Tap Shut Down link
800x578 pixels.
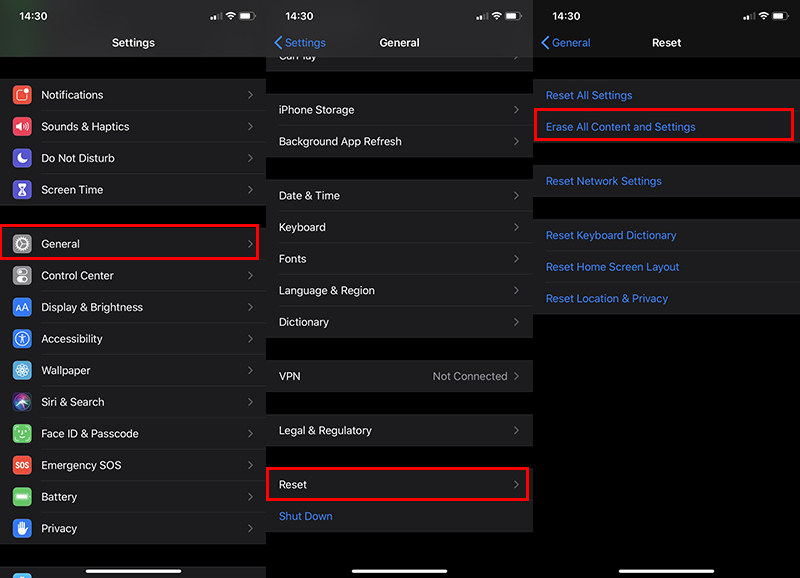point(306,516)
